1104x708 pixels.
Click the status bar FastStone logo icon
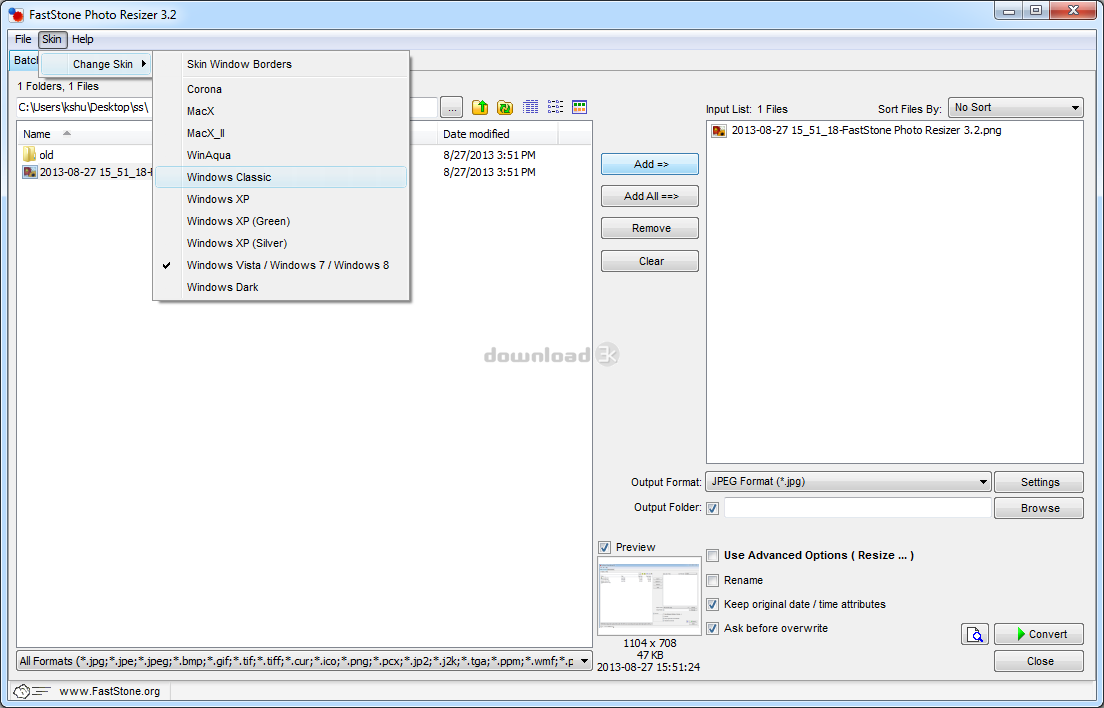[31, 691]
